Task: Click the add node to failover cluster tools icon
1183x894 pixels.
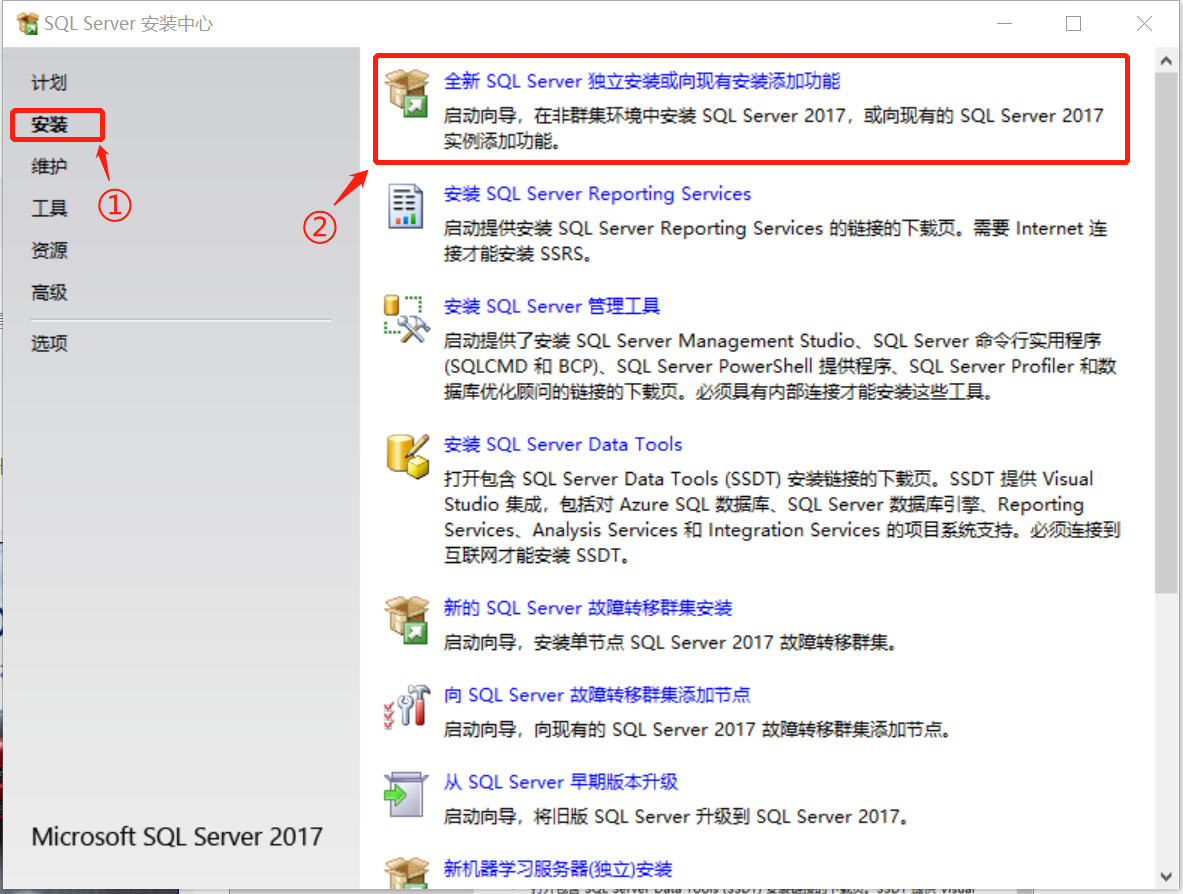Action: tap(407, 706)
